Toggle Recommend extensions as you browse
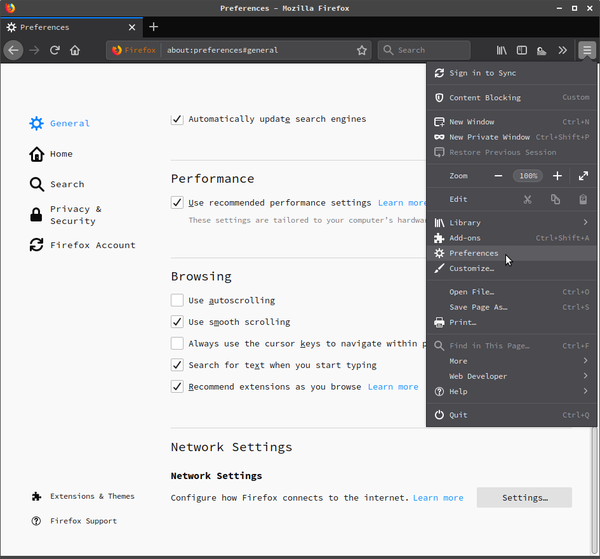 click(177, 386)
